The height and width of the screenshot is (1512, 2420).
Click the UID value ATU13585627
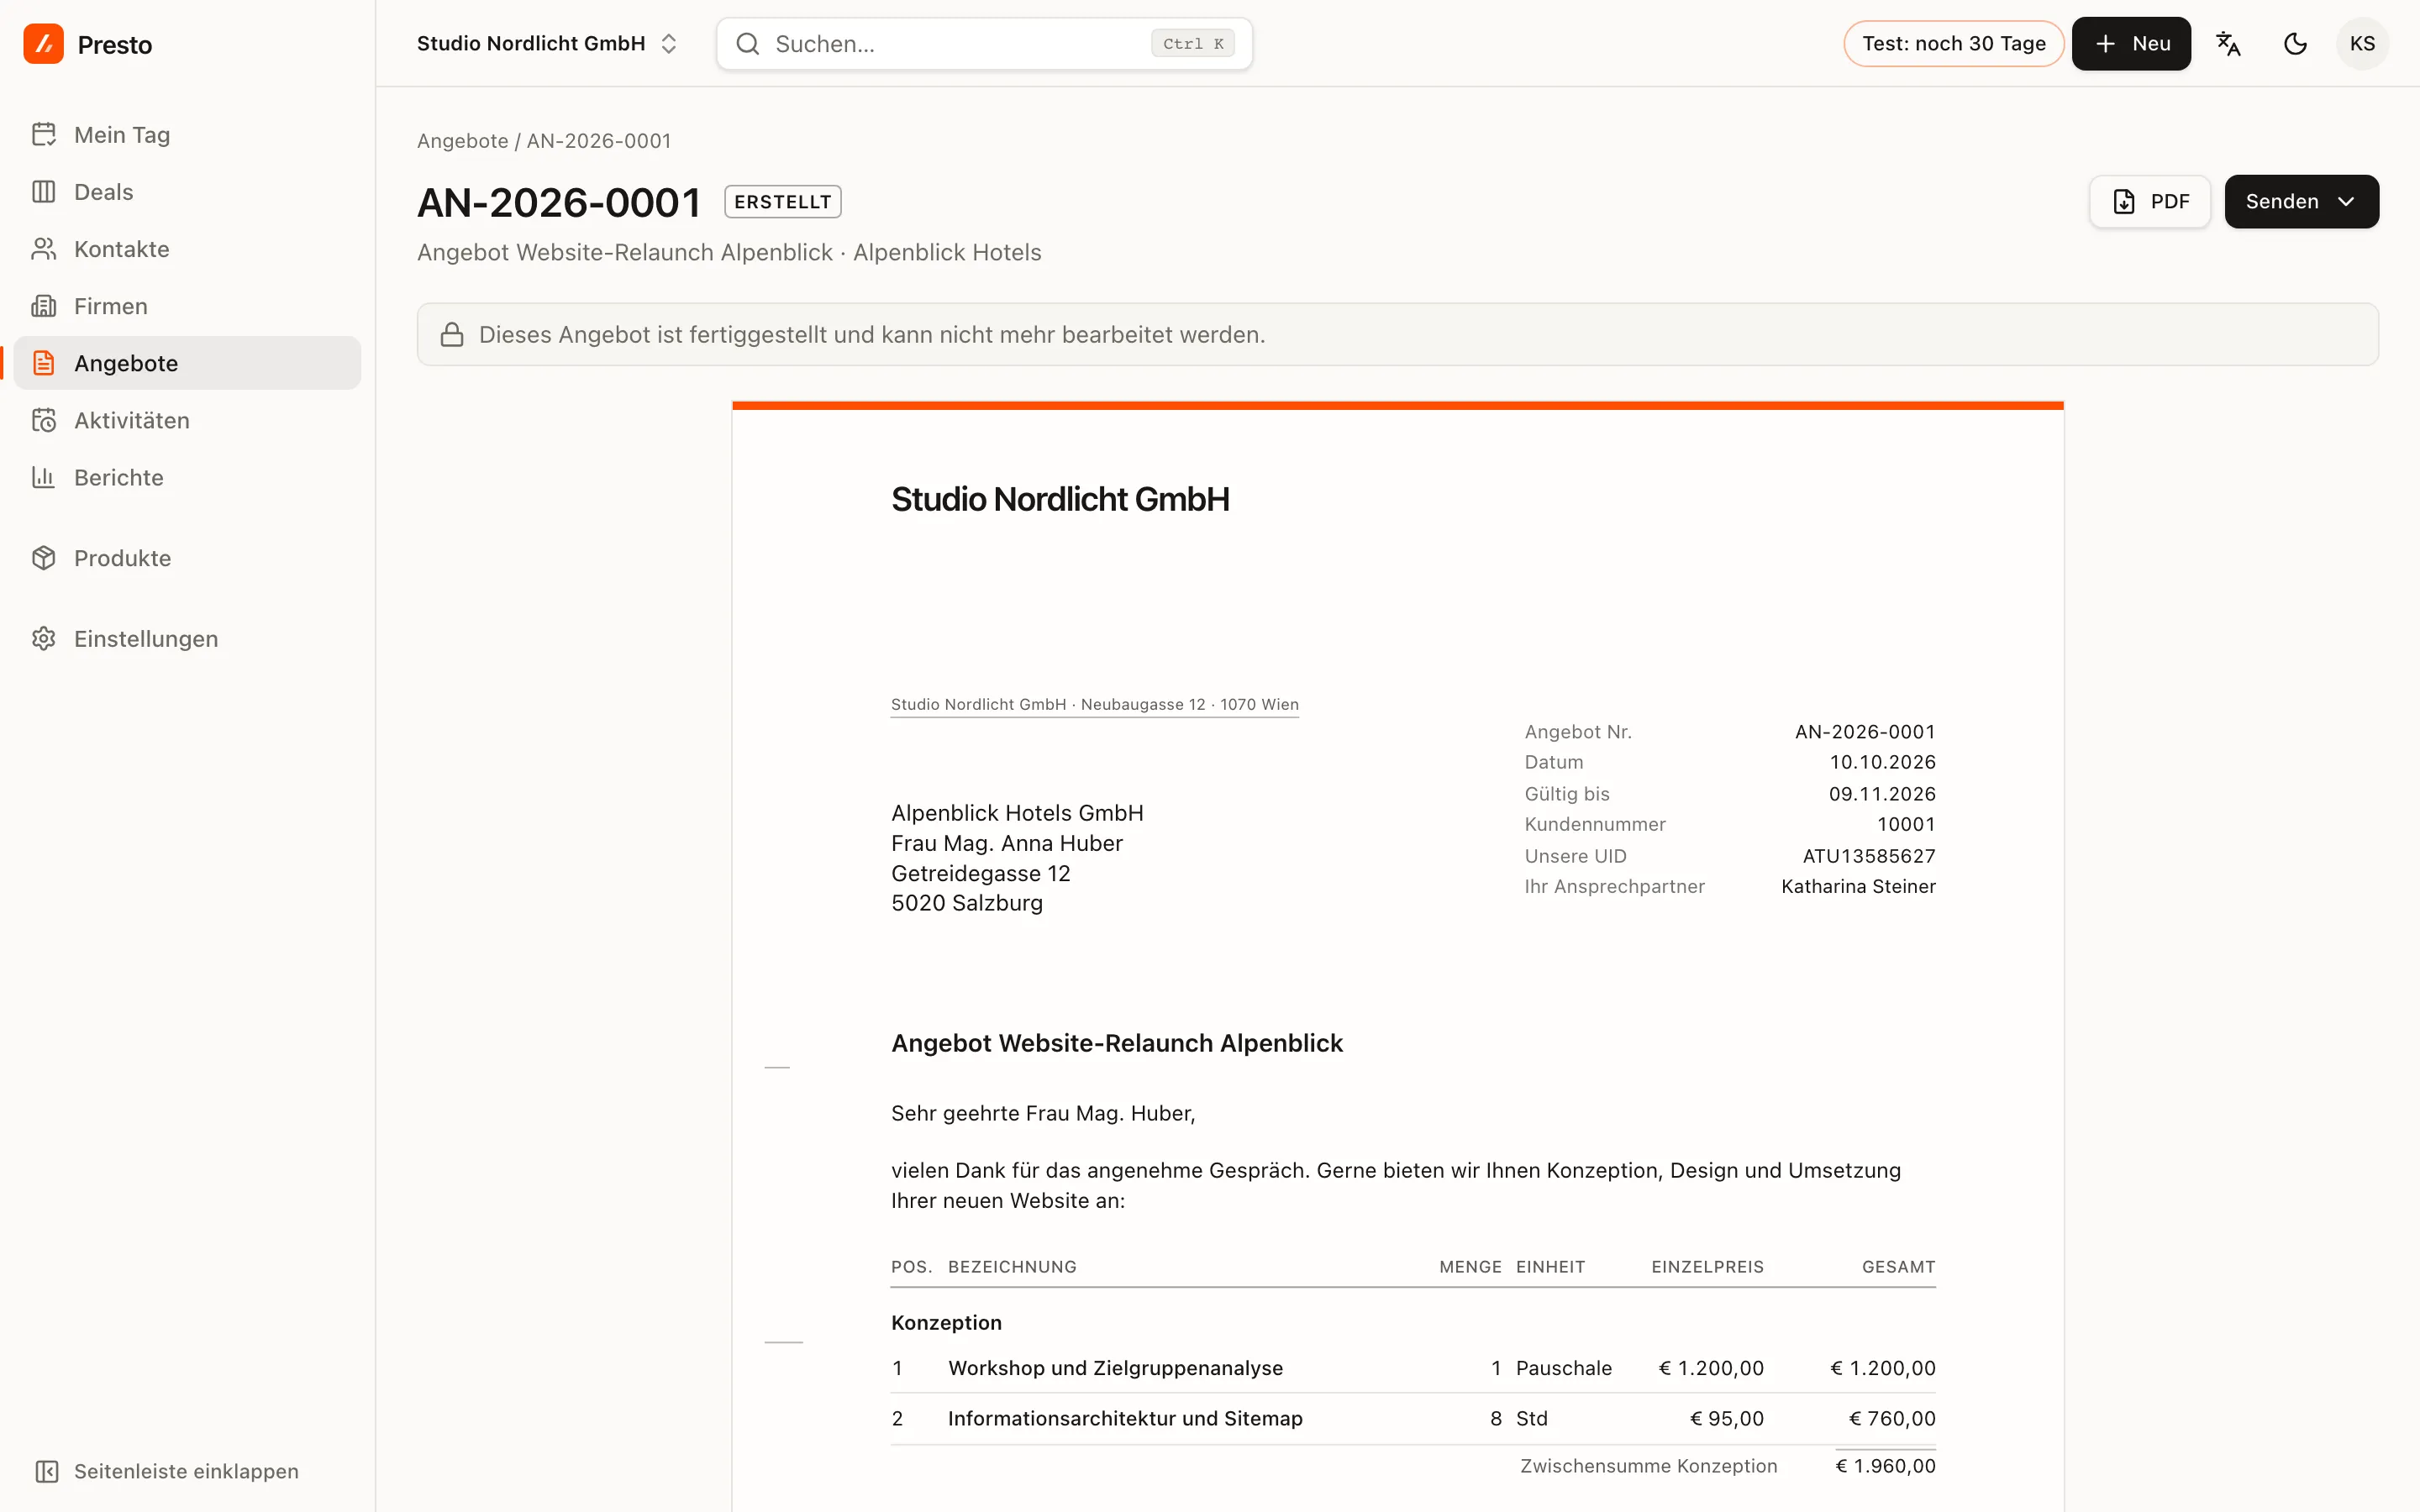(1869, 856)
